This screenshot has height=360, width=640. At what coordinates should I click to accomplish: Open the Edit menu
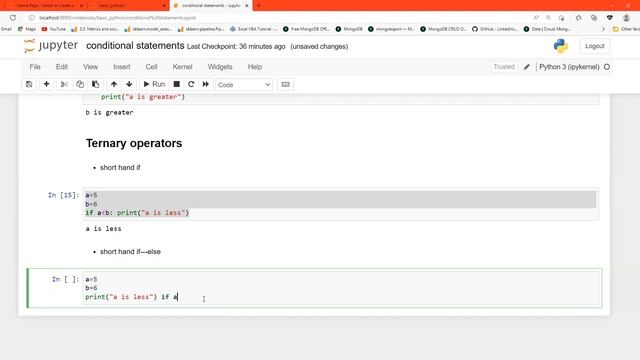coord(62,67)
